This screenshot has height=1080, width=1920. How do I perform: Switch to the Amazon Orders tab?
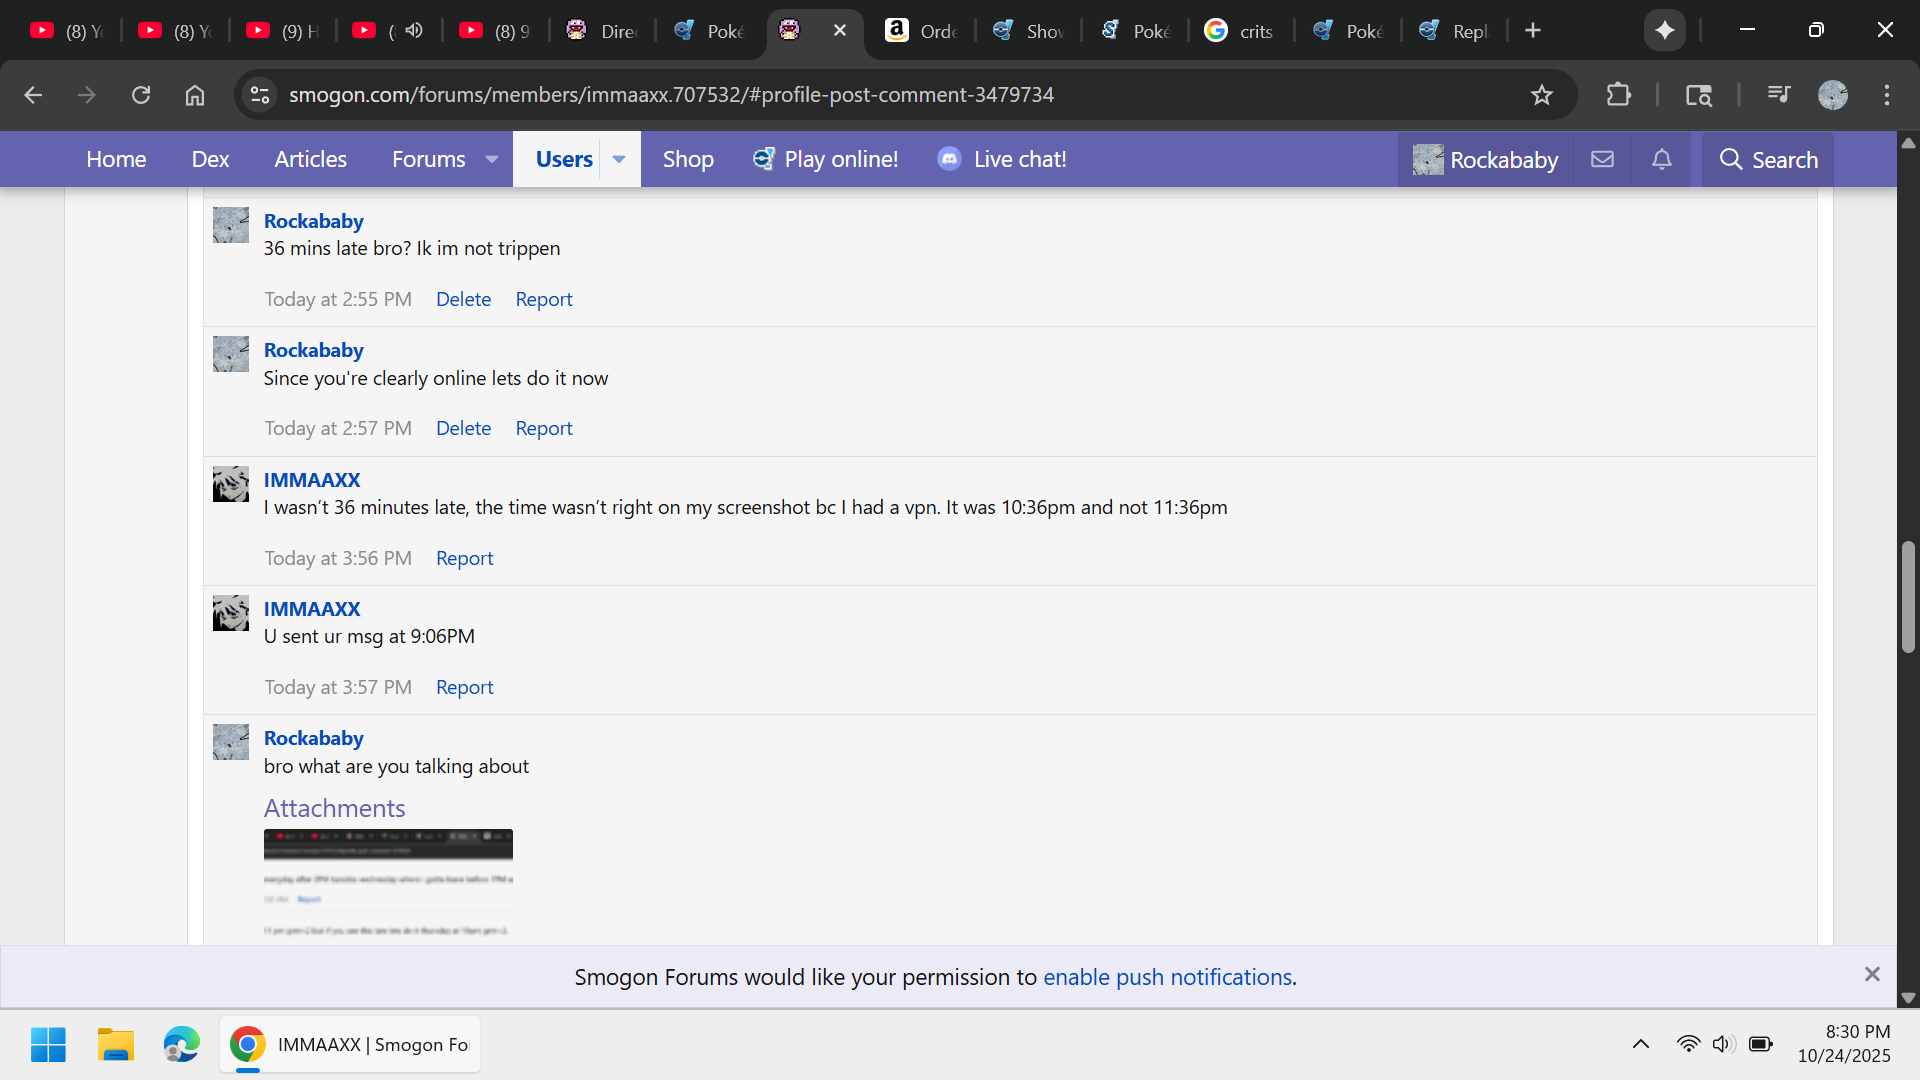point(921,31)
